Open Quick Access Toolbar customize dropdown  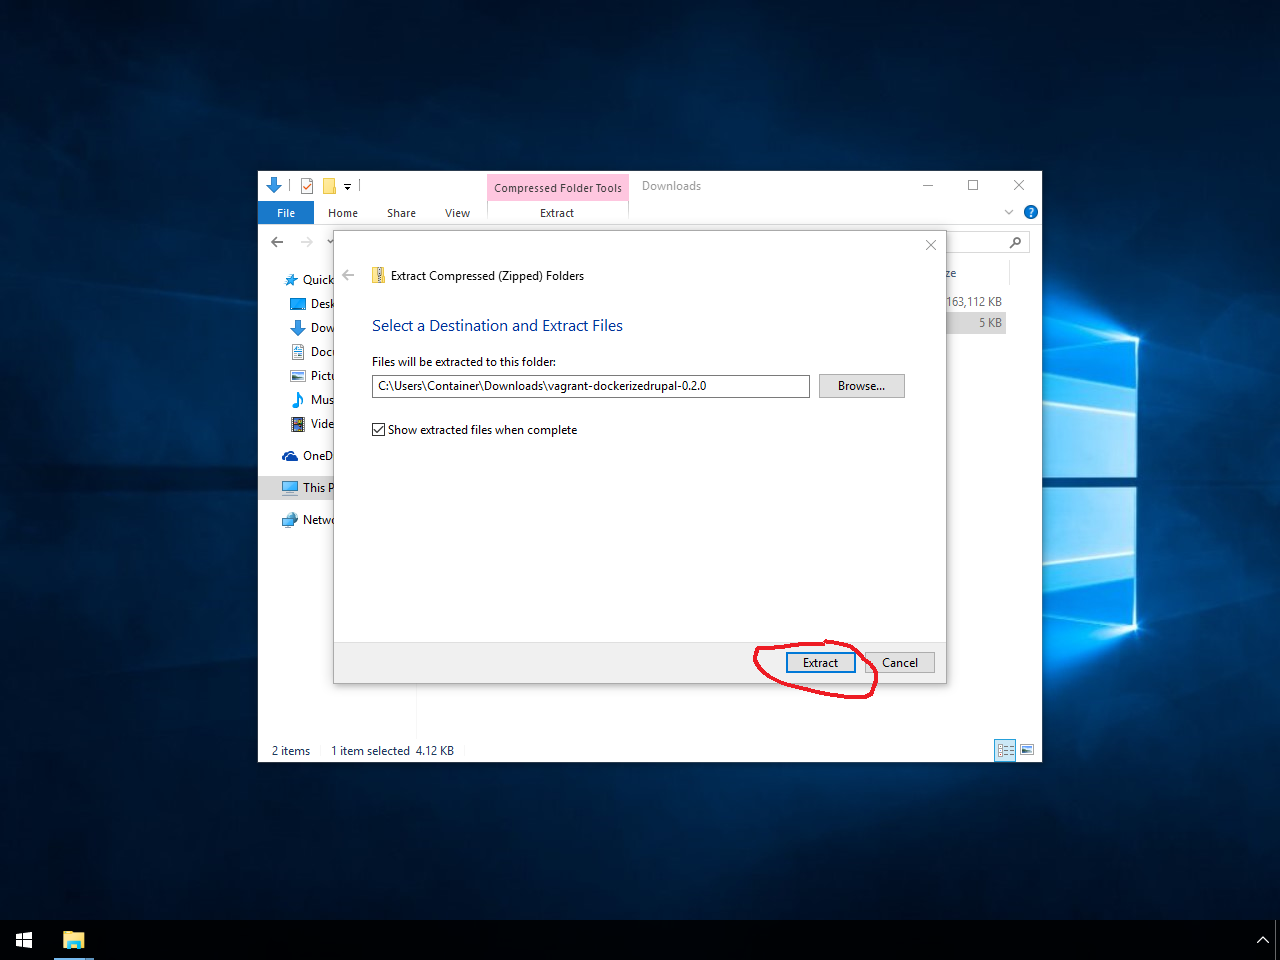pos(347,187)
